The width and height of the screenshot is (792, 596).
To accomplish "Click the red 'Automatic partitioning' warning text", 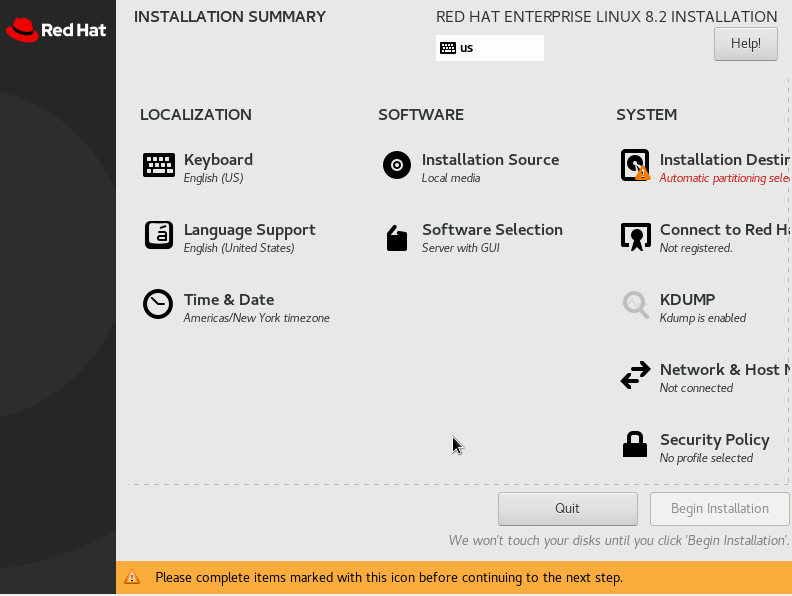I will click(x=725, y=178).
